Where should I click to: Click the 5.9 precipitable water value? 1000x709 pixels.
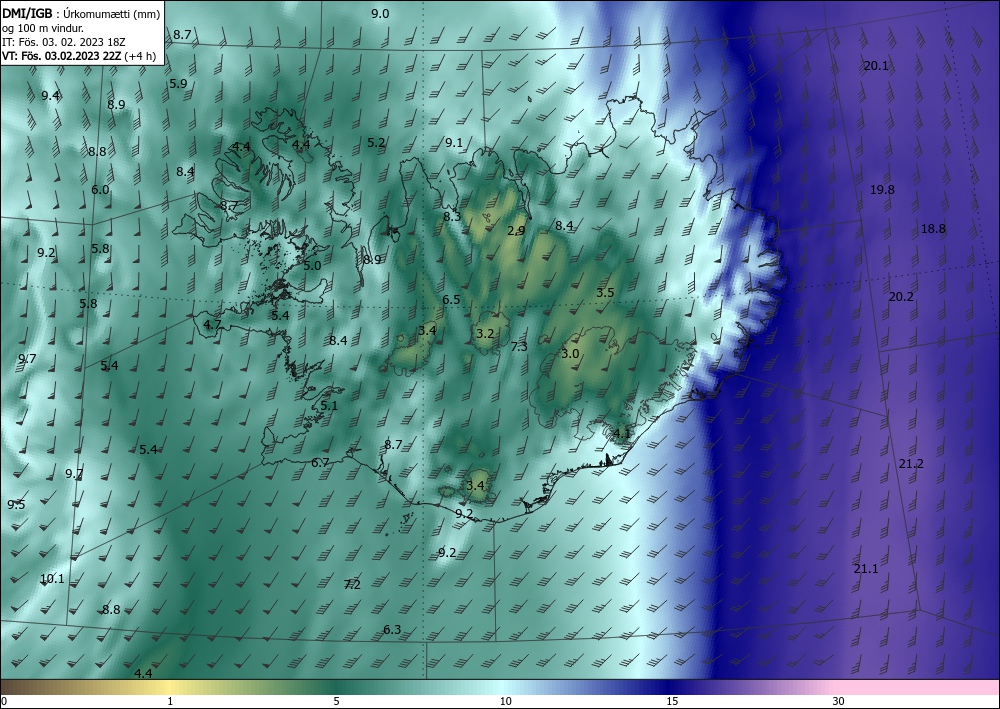coord(179,84)
